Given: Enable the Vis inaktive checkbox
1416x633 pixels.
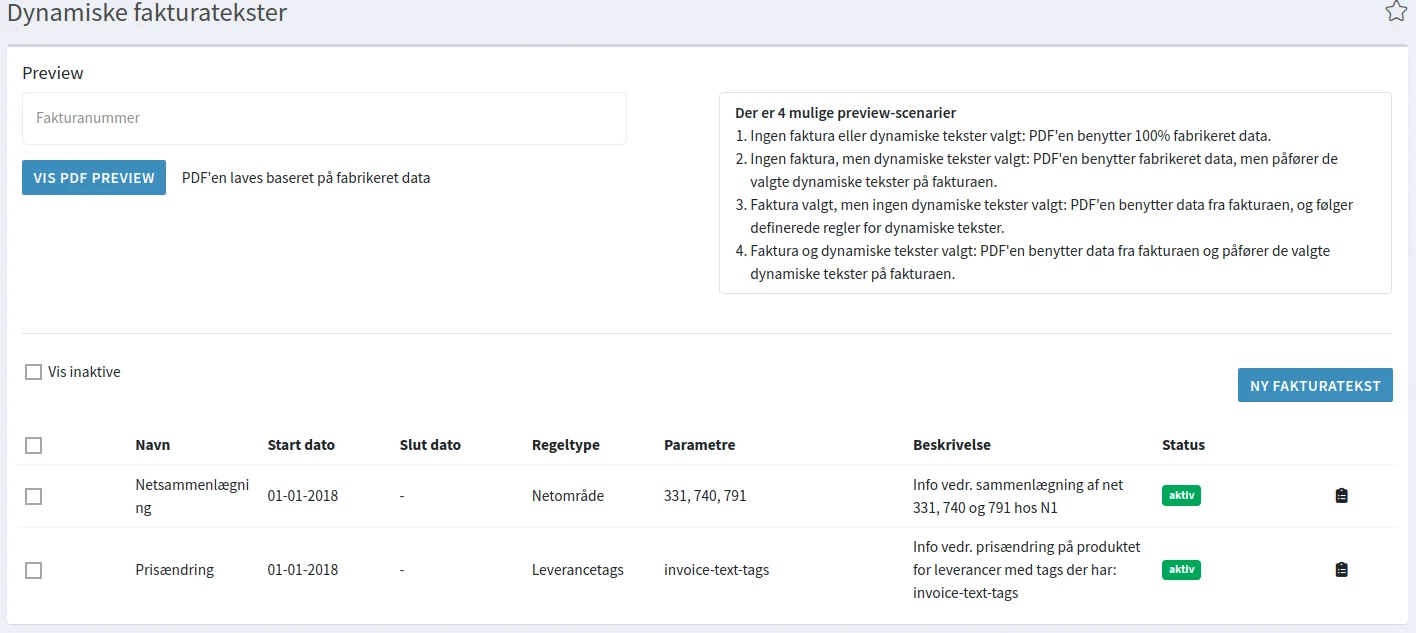Looking at the screenshot, I should [x=34, y=372].
